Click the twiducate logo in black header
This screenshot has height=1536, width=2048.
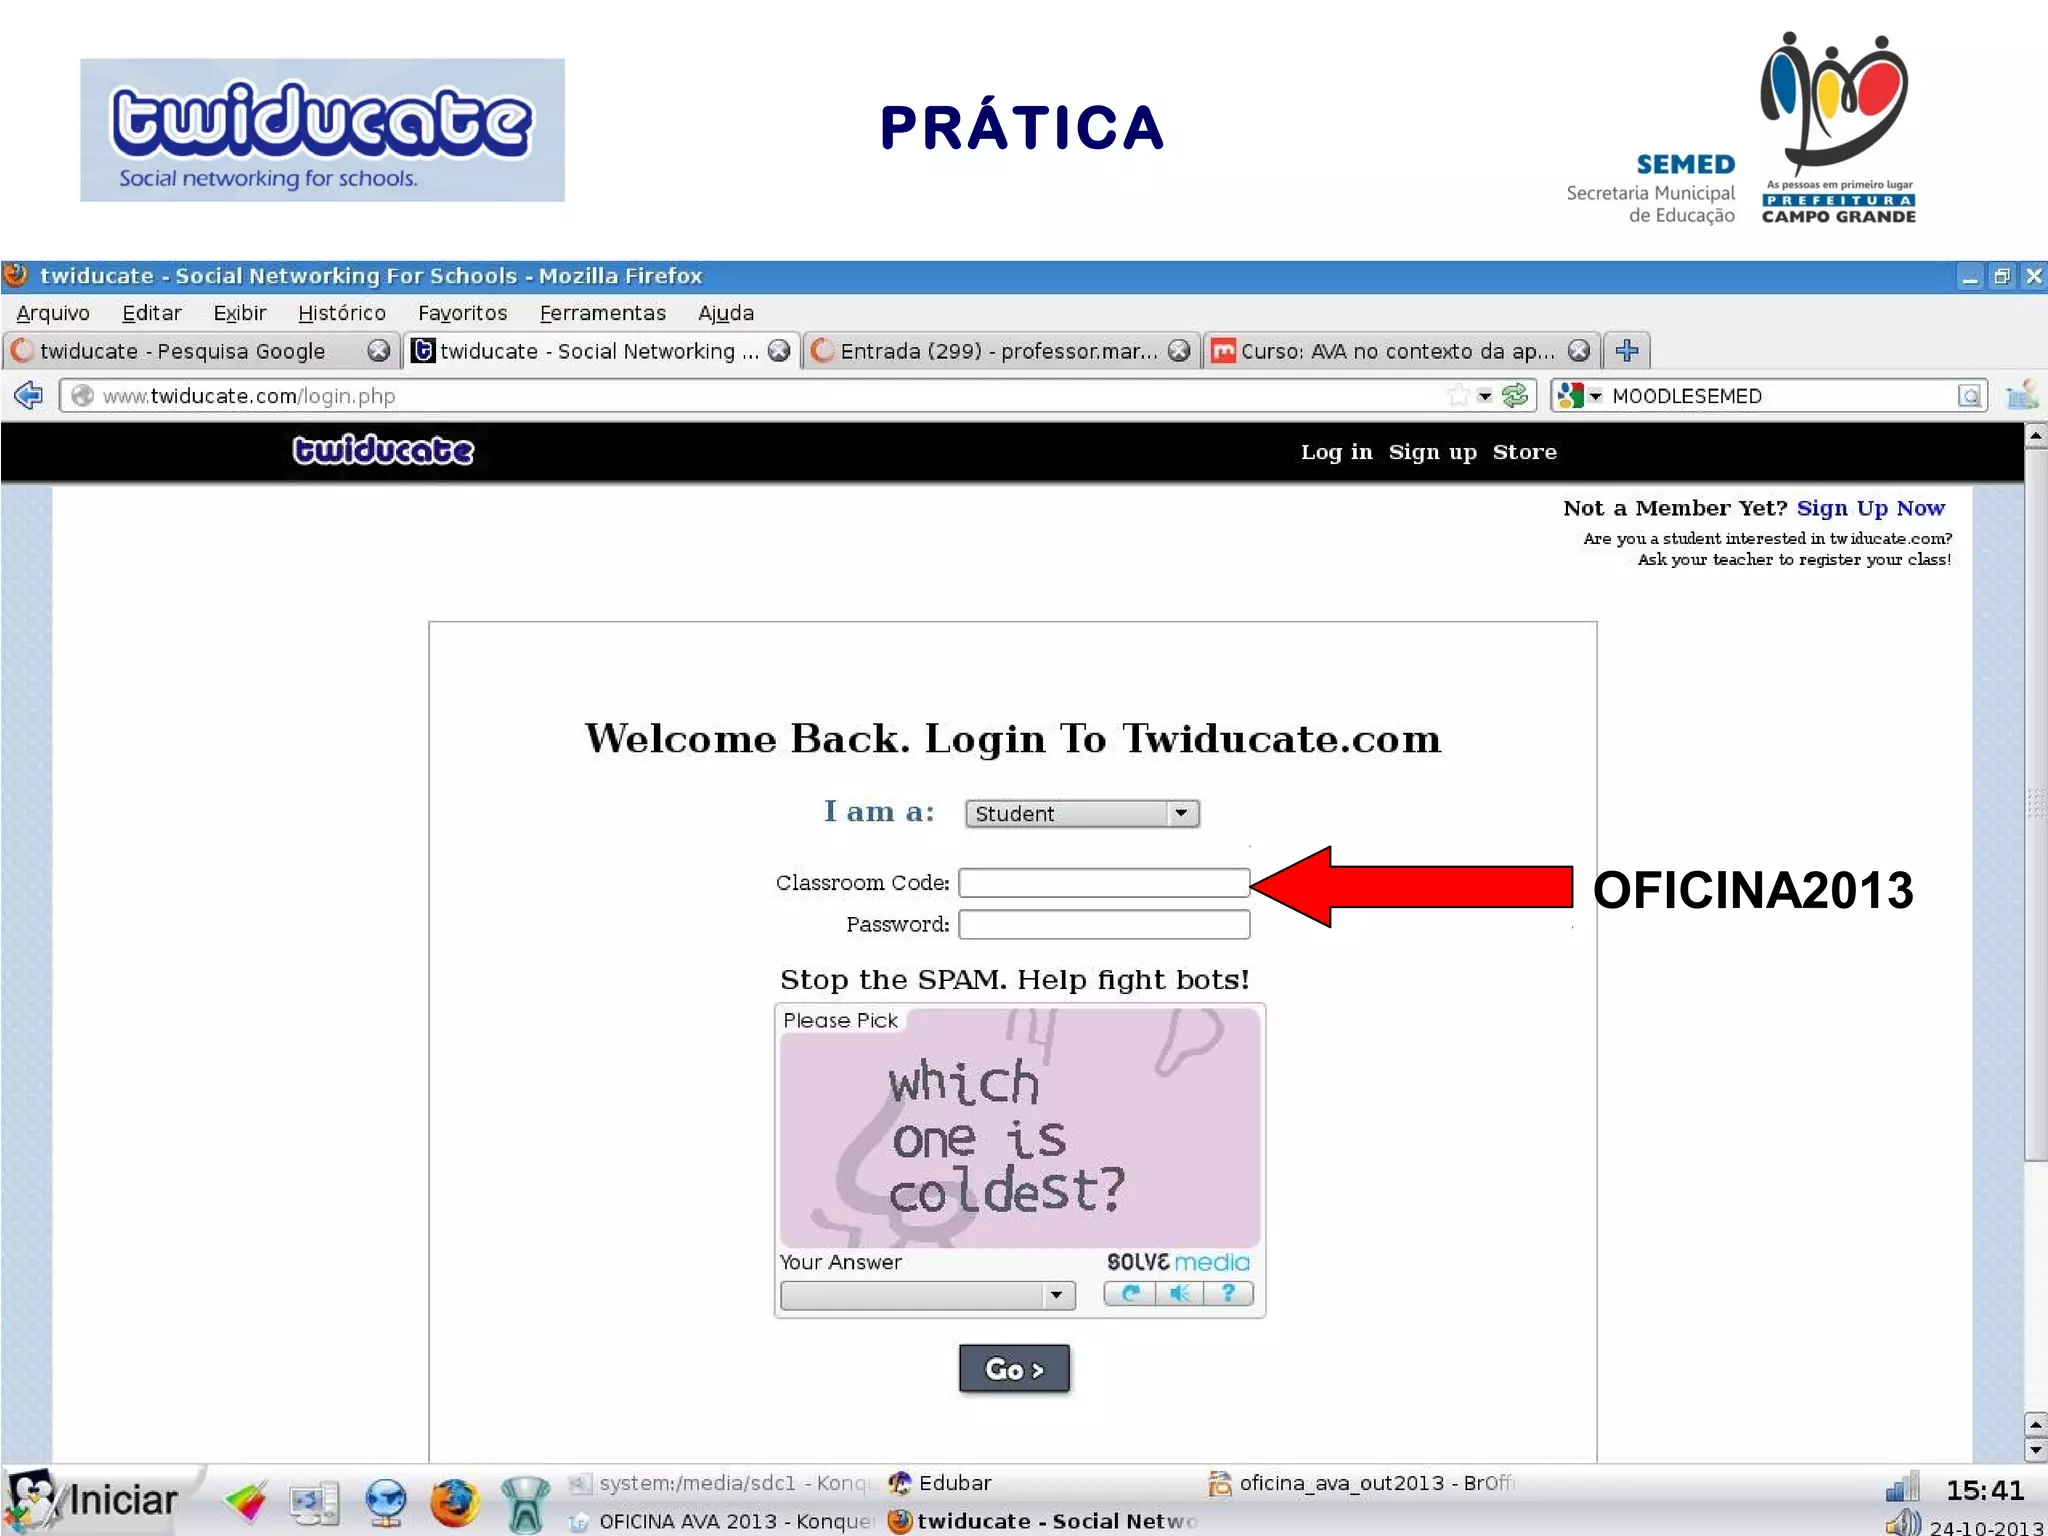coord(383,451)
